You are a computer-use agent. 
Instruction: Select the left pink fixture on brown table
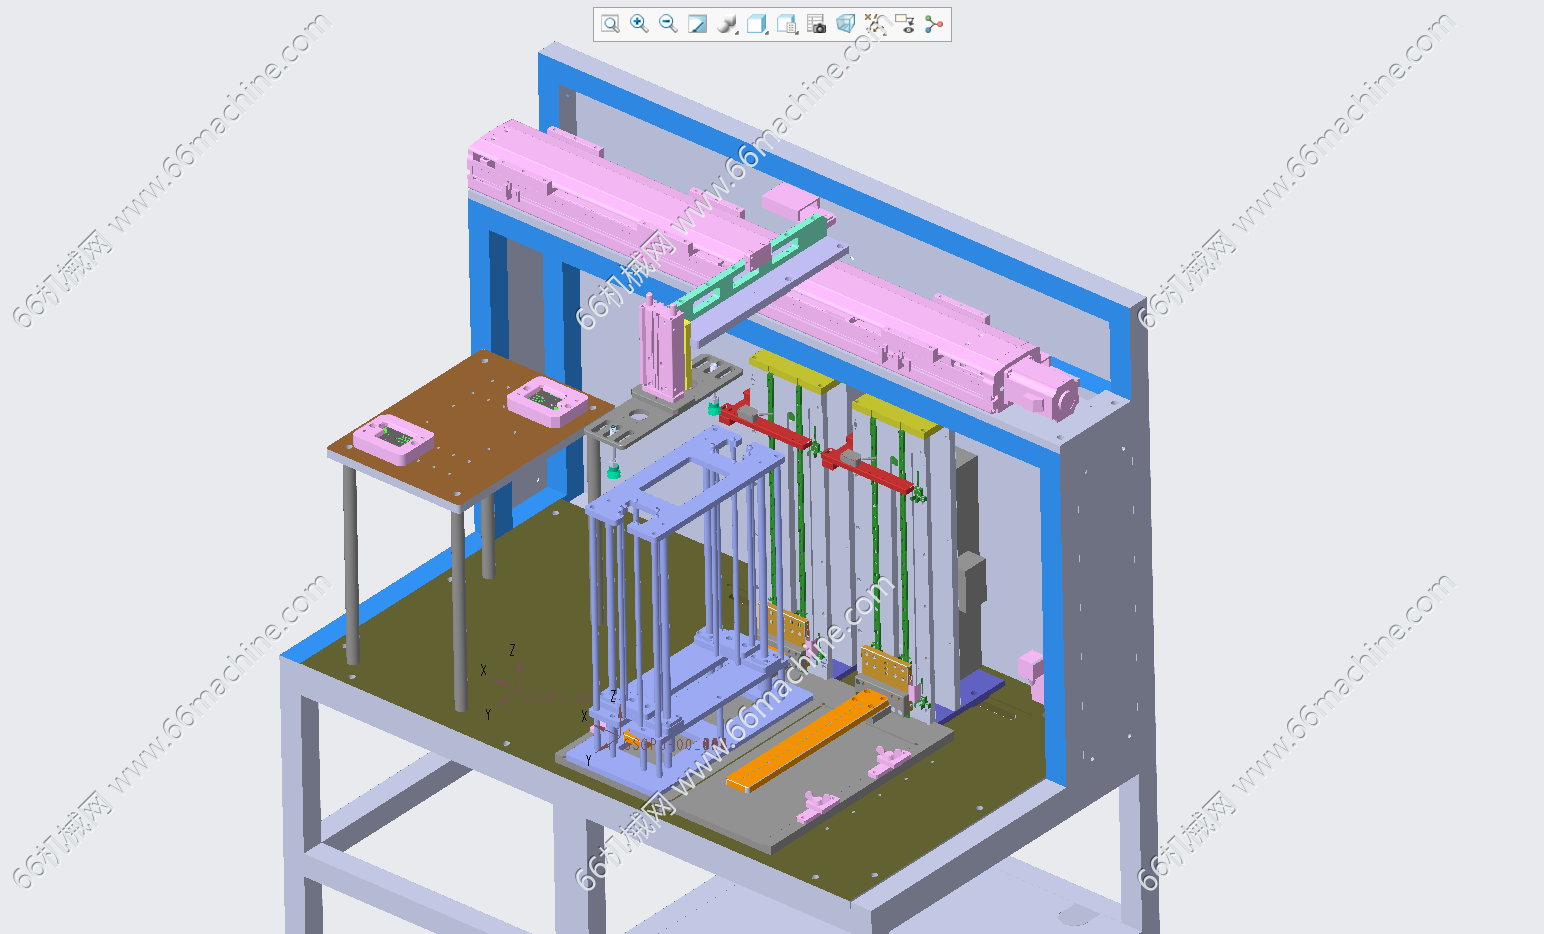coord(393,440)
